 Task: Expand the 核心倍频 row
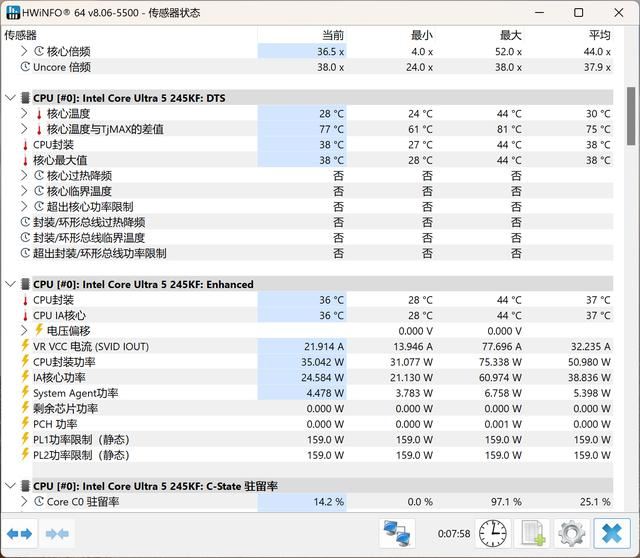24,51
